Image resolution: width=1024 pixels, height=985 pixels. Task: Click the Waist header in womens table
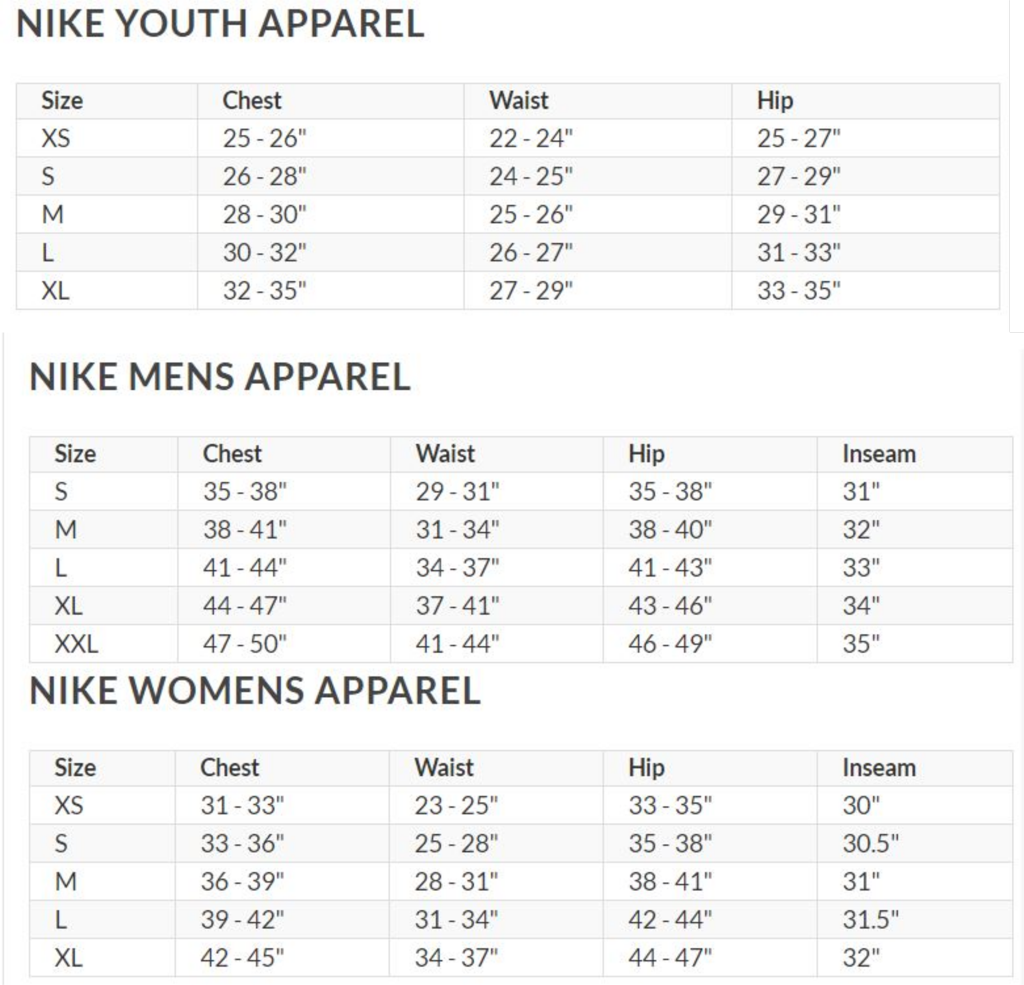(444, 768)
